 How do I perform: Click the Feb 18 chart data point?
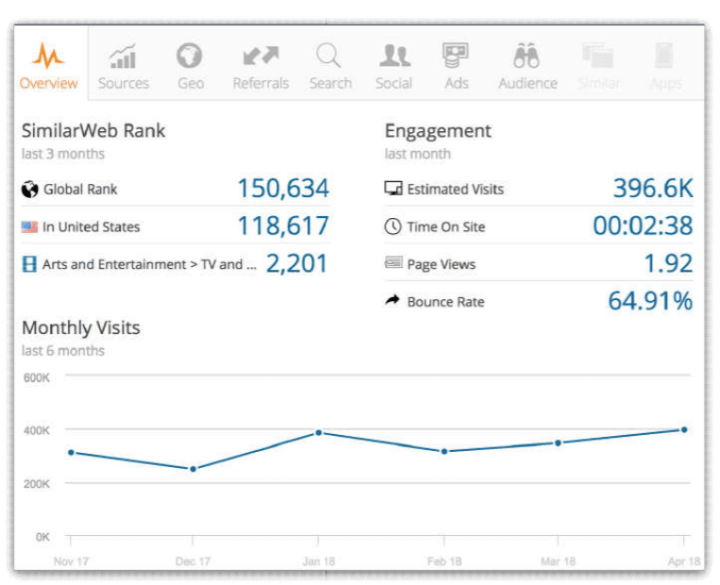pos(444,451)
